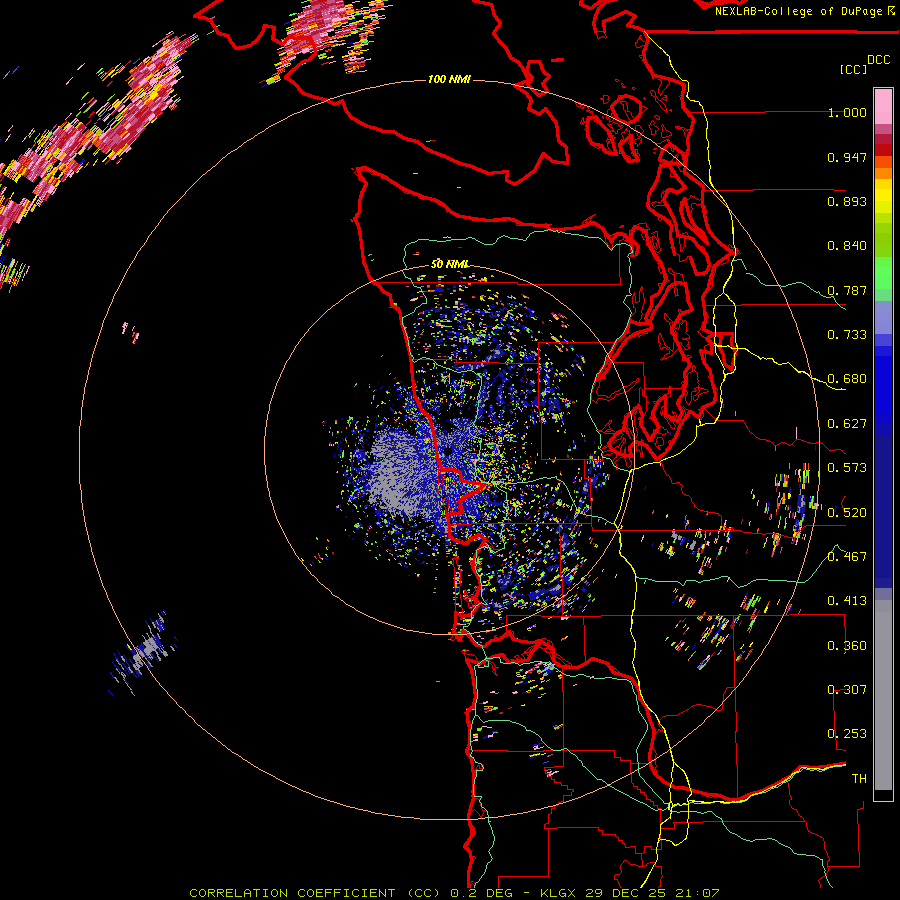
Task: Pick the light pink swatch of the color bar
Action: [x=883, y=106]
